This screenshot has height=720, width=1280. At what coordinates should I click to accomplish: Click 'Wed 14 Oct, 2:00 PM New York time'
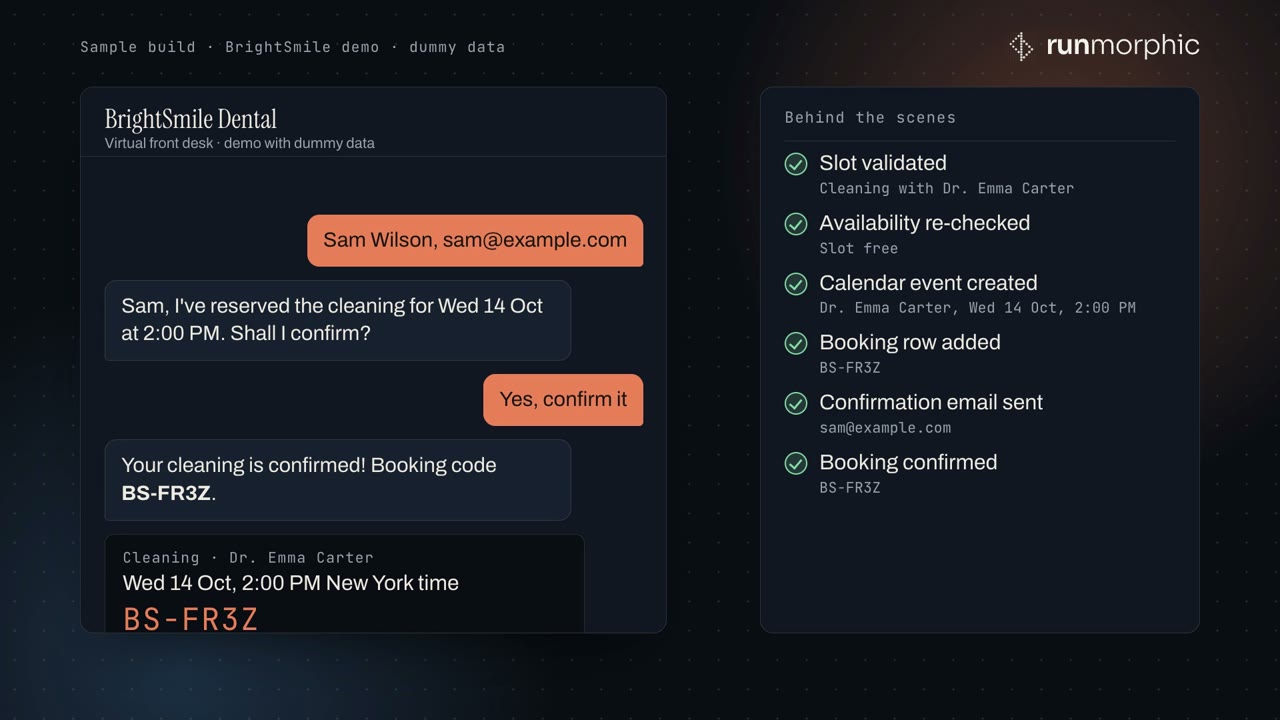pos(291,583)
